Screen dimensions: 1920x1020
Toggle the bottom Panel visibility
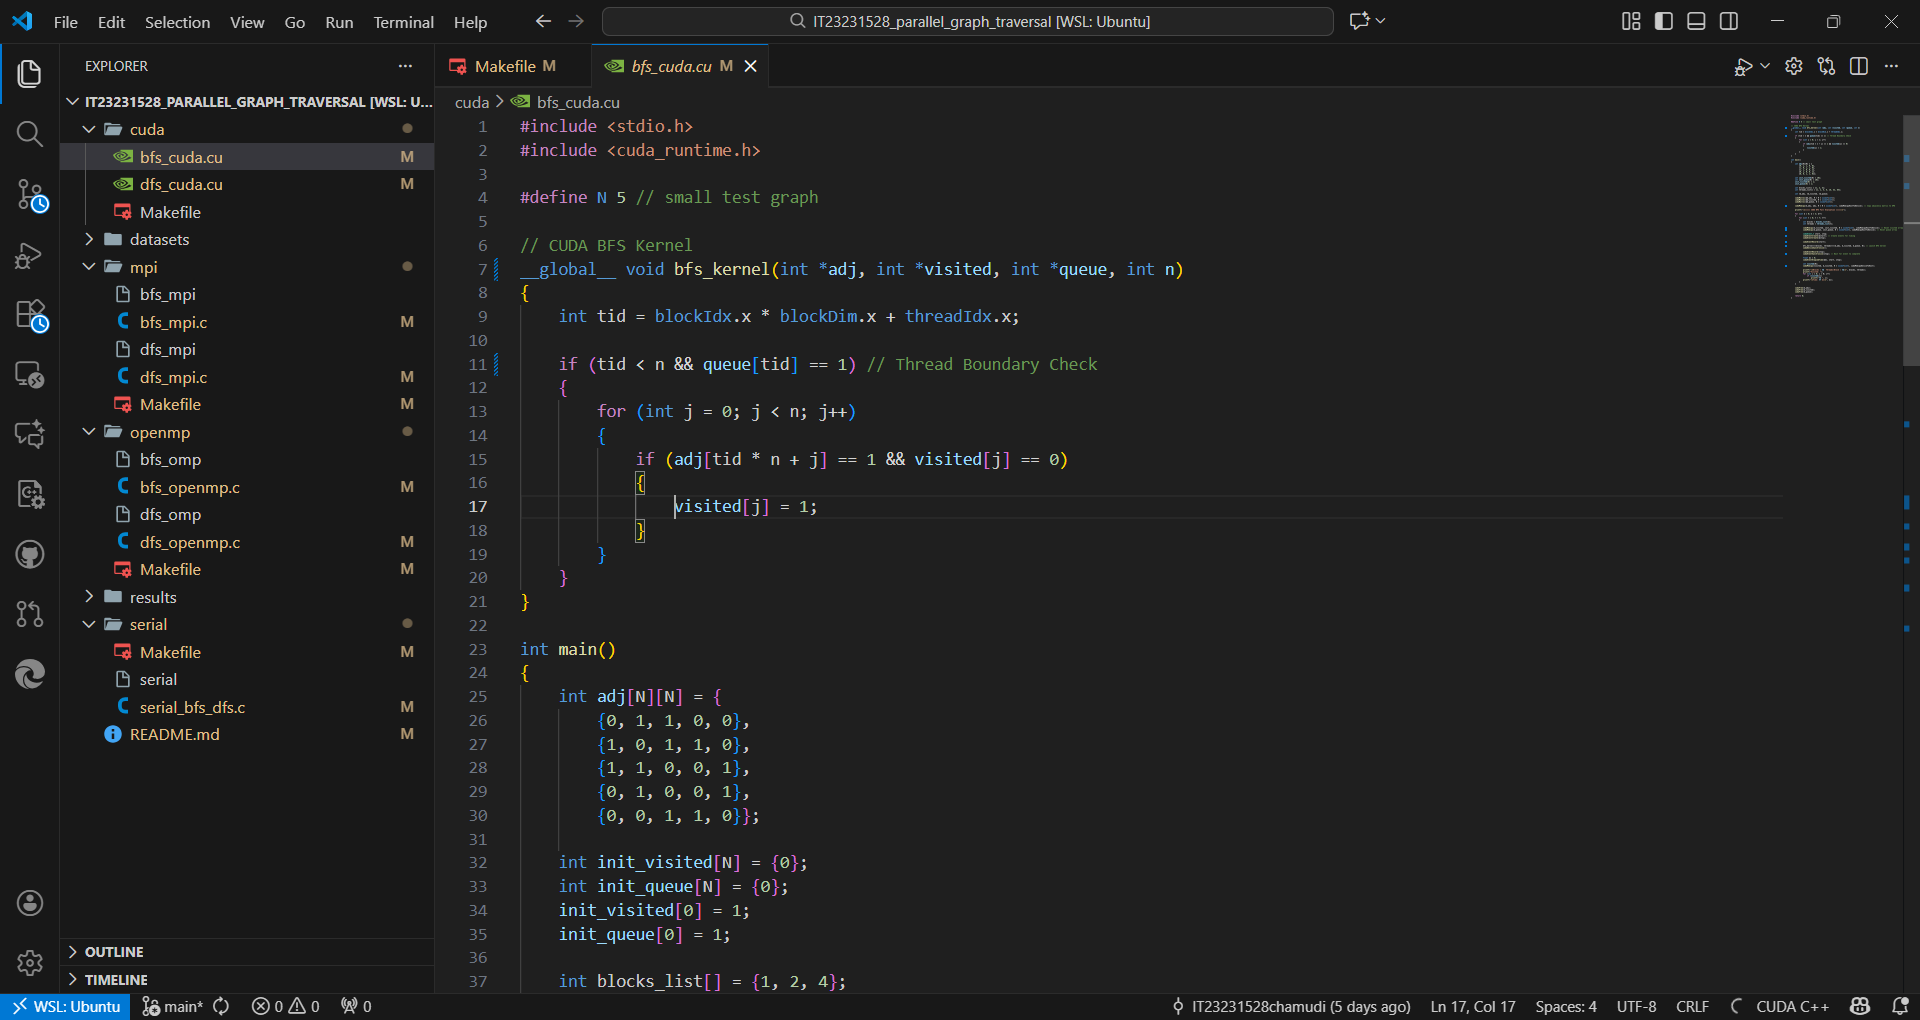pos(1696,21)
